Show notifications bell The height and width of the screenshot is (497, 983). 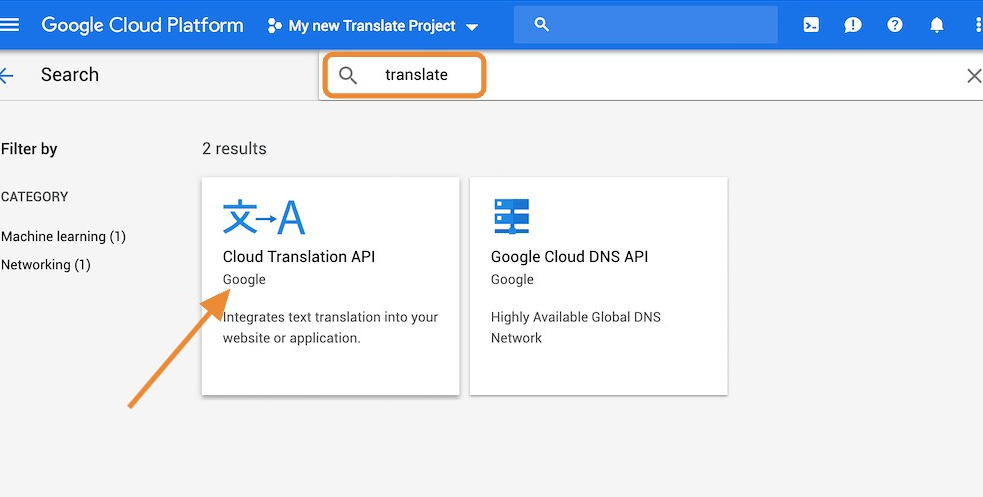(x=937, y=25)
